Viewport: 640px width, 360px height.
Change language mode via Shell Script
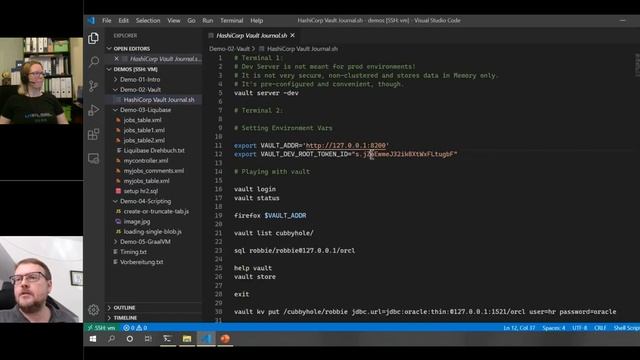pos(627,328)
